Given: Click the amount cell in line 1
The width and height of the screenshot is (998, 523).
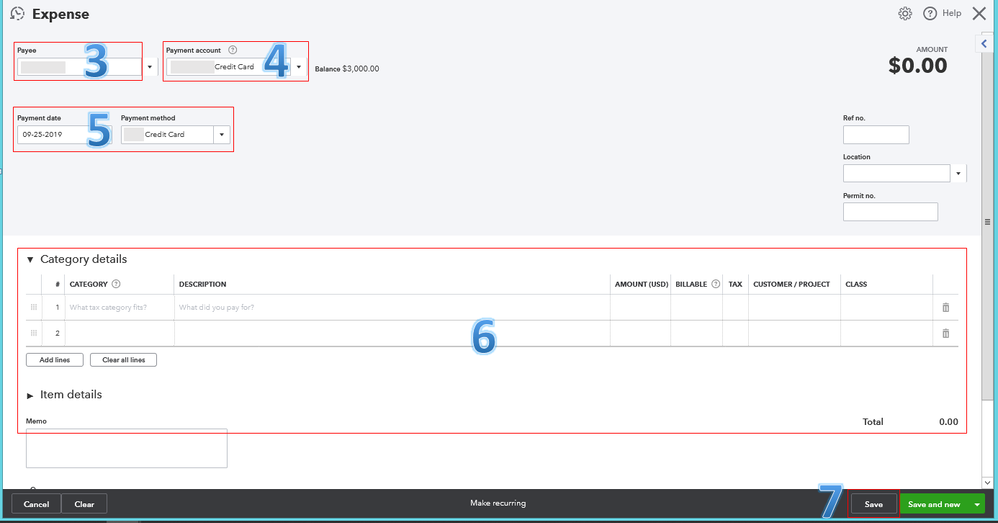Looking at the screenshot, I should point(640,307).
